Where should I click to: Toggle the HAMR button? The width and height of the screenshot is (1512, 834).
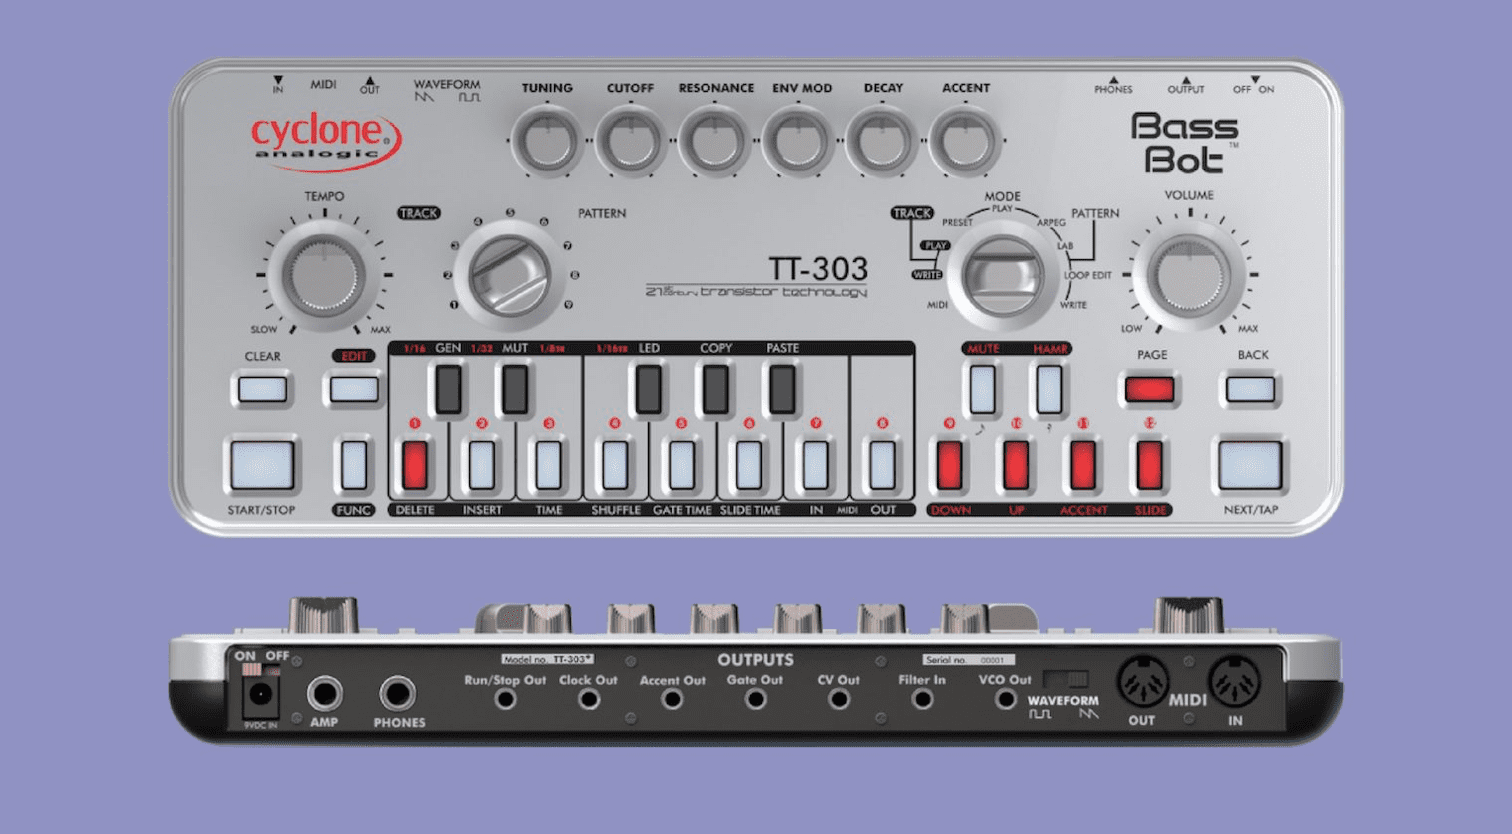1049,389
